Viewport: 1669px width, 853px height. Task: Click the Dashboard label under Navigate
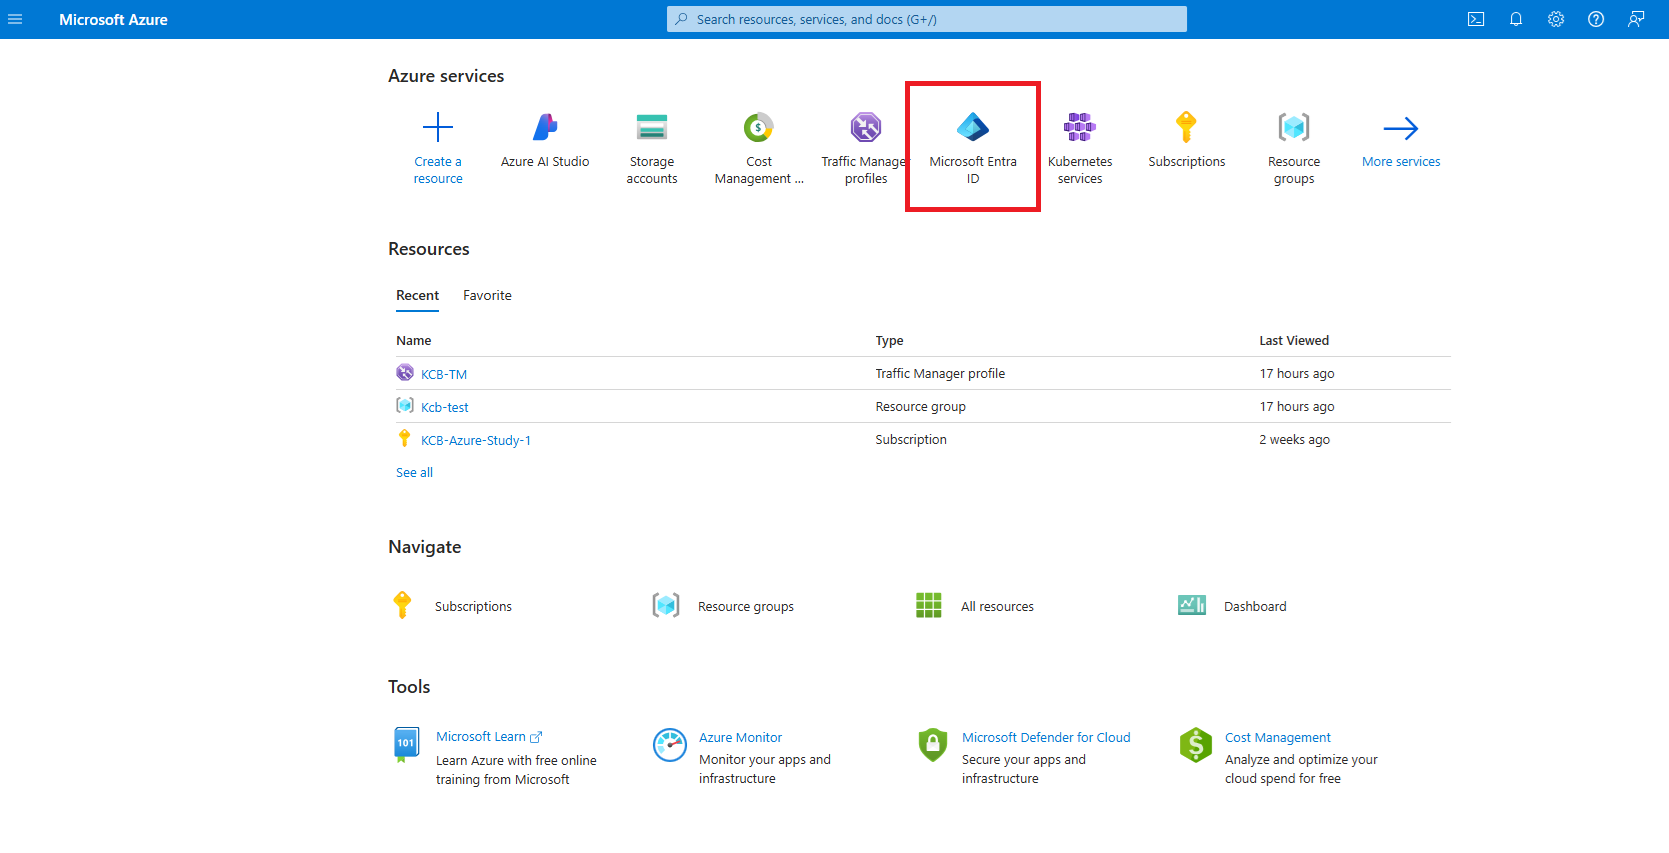(1255, 606)
